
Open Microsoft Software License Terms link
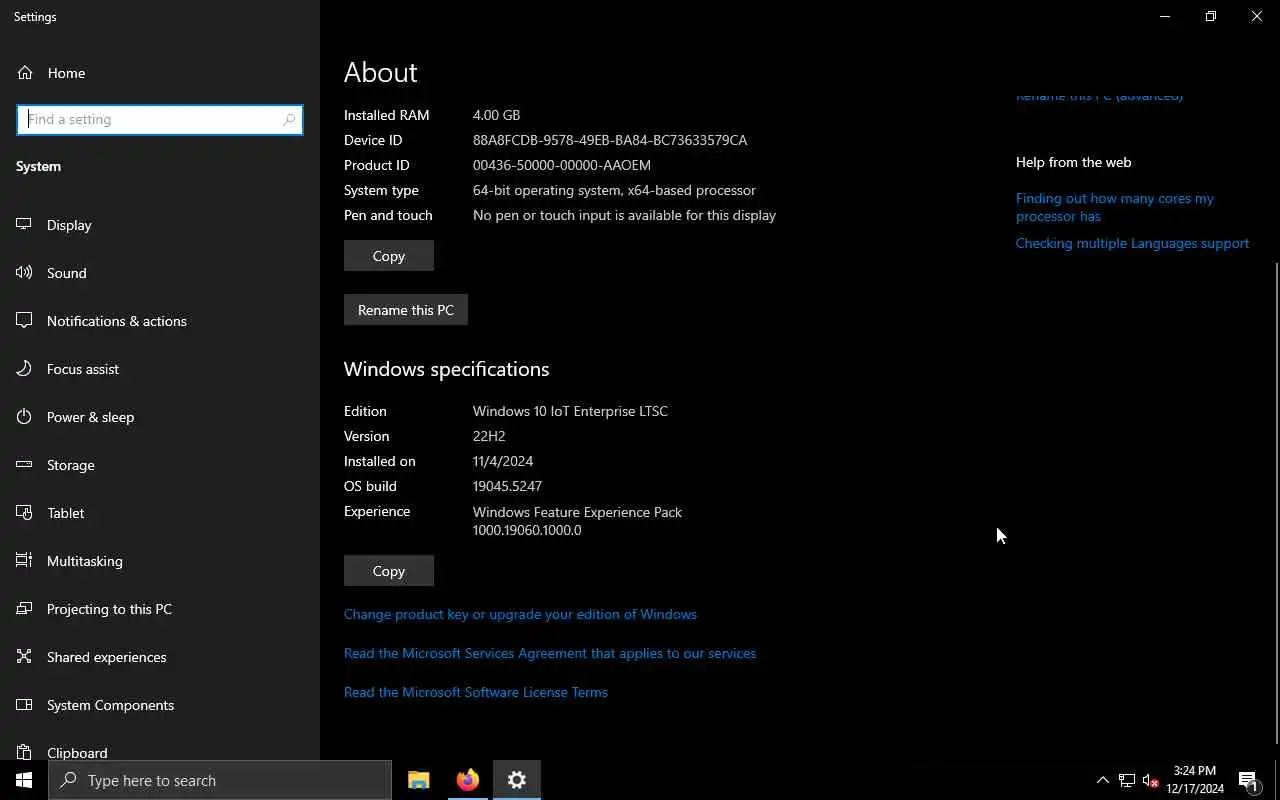click(x=476, y=692)
